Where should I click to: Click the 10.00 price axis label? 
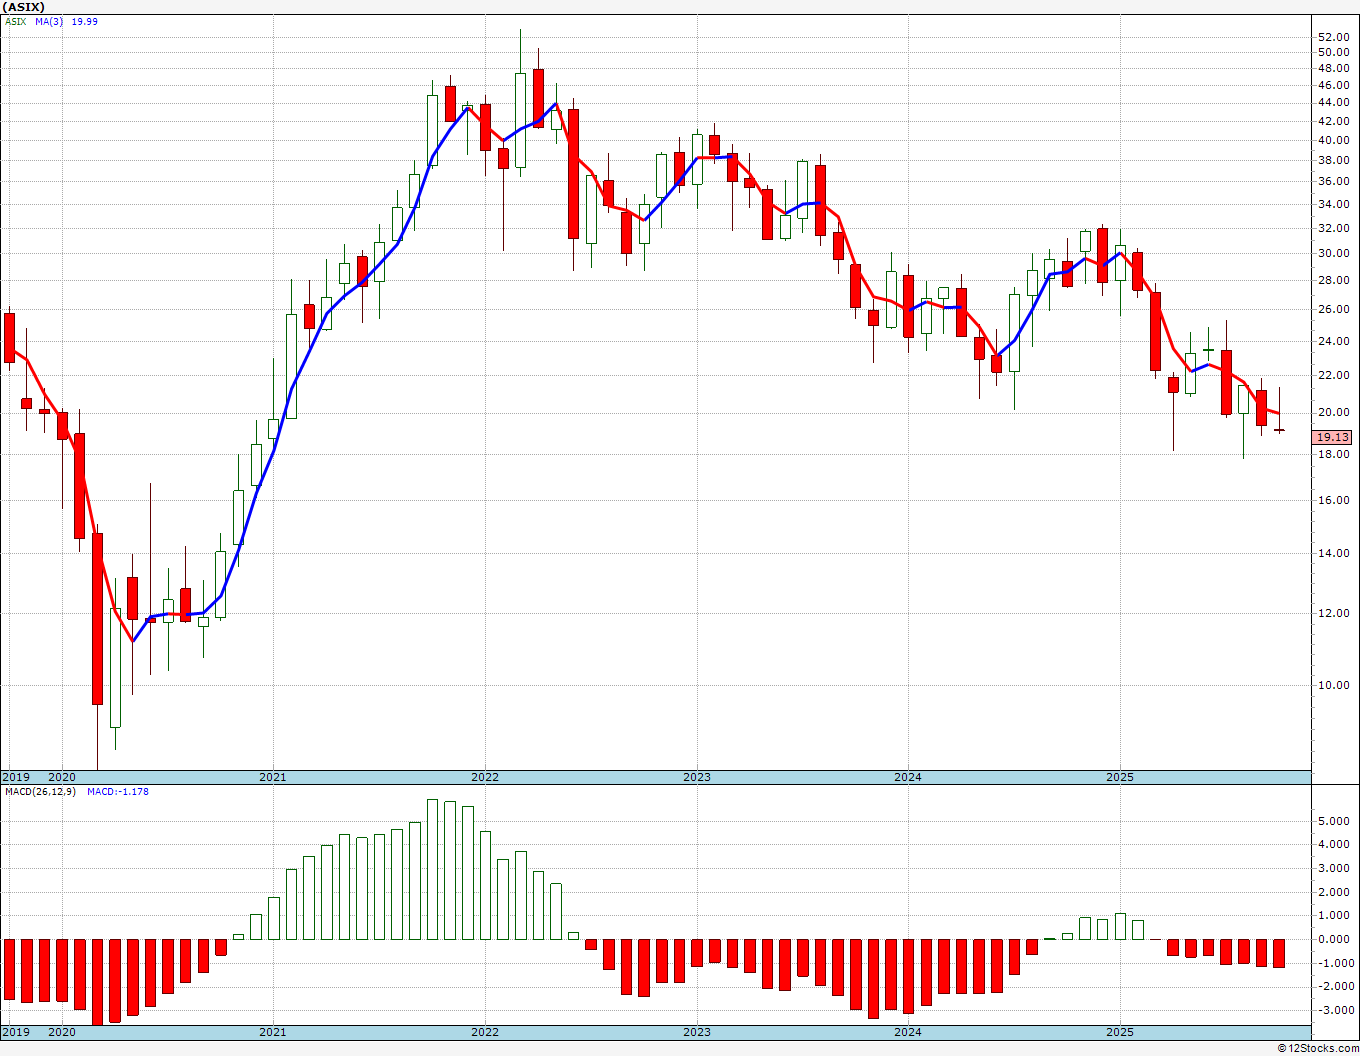pos(1333,686)
